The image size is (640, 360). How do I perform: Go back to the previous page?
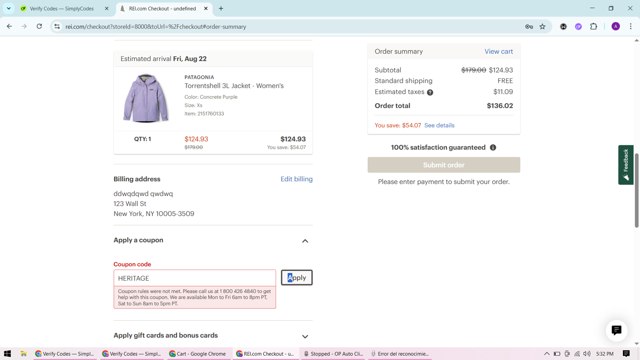click(9, 27)
